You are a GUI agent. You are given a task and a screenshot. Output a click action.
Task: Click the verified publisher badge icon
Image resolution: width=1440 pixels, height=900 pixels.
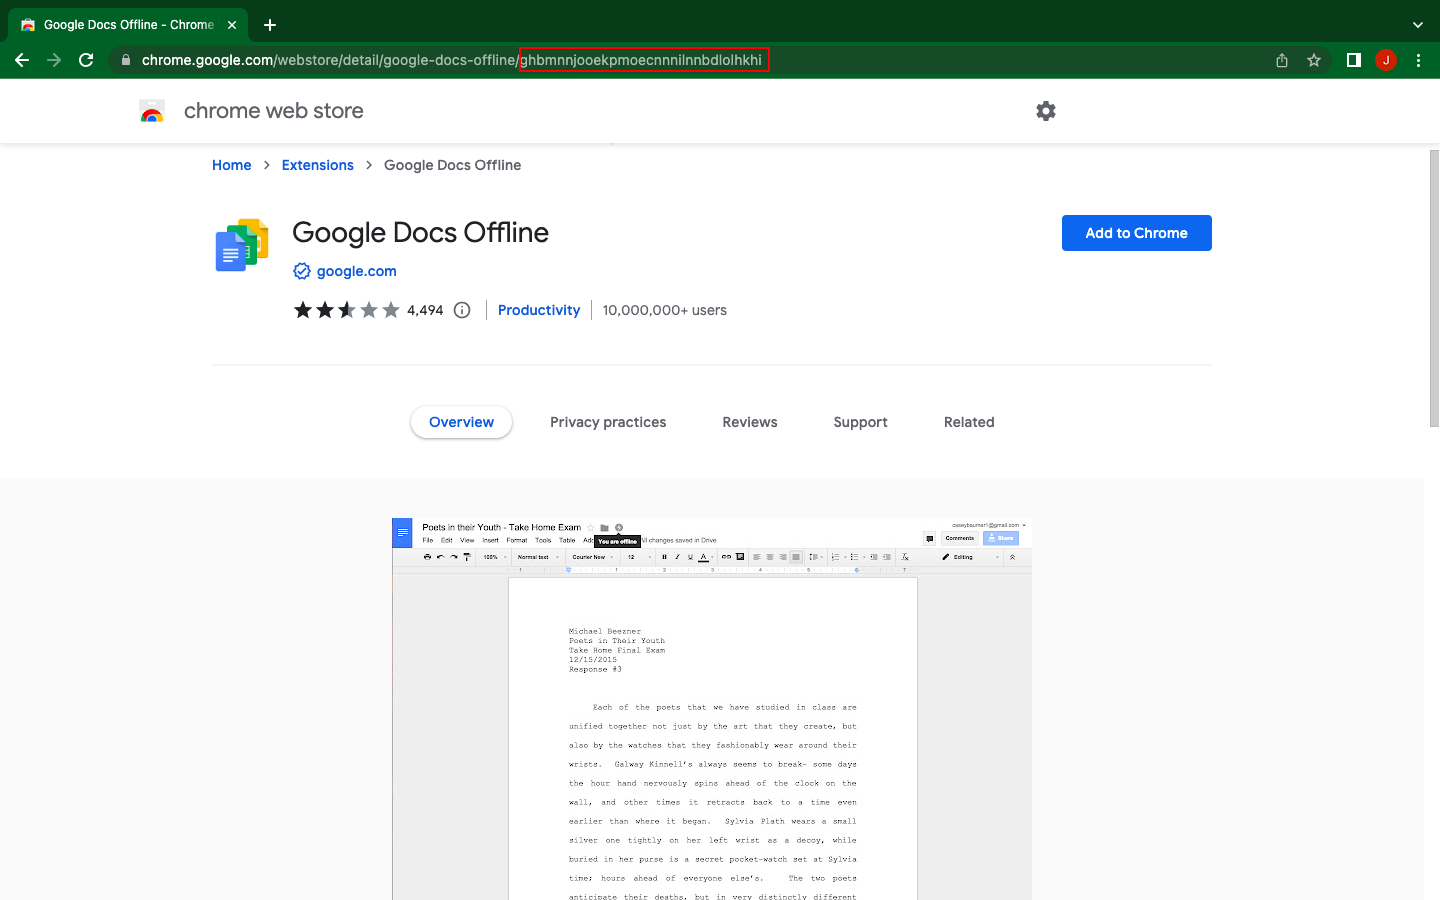[302, 271]
